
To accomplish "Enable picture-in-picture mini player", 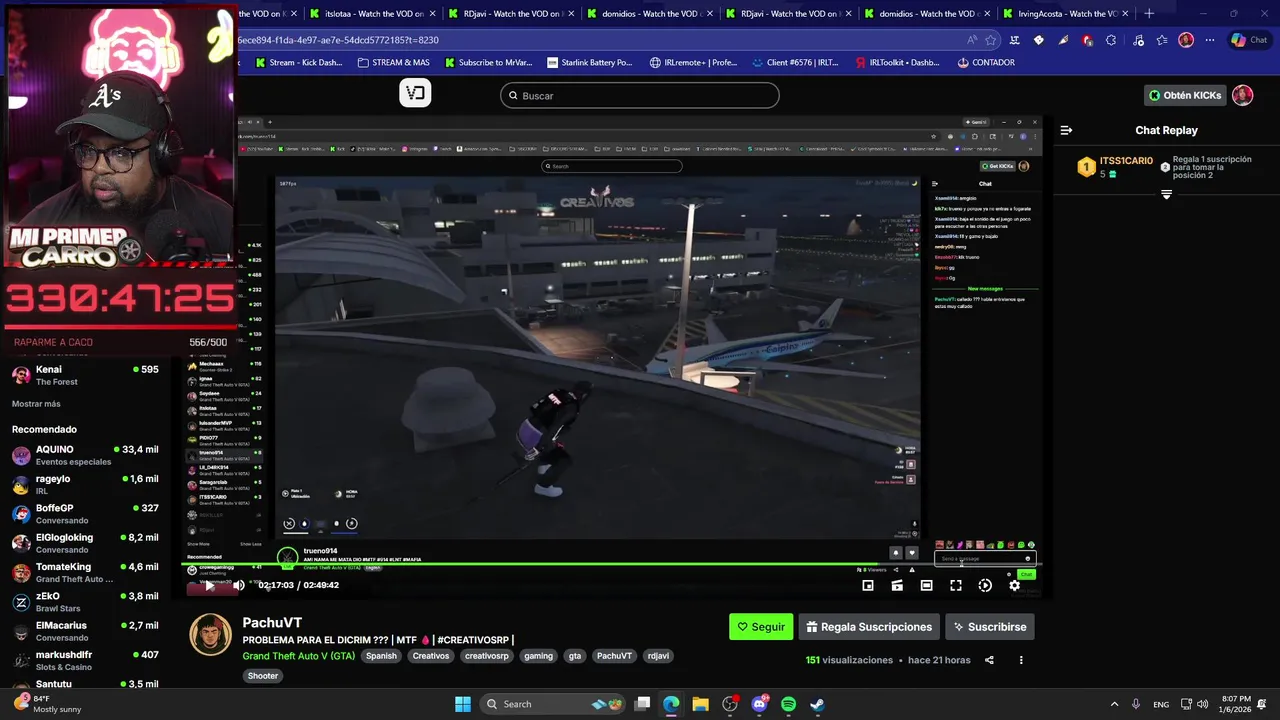I will coord(868,585).
